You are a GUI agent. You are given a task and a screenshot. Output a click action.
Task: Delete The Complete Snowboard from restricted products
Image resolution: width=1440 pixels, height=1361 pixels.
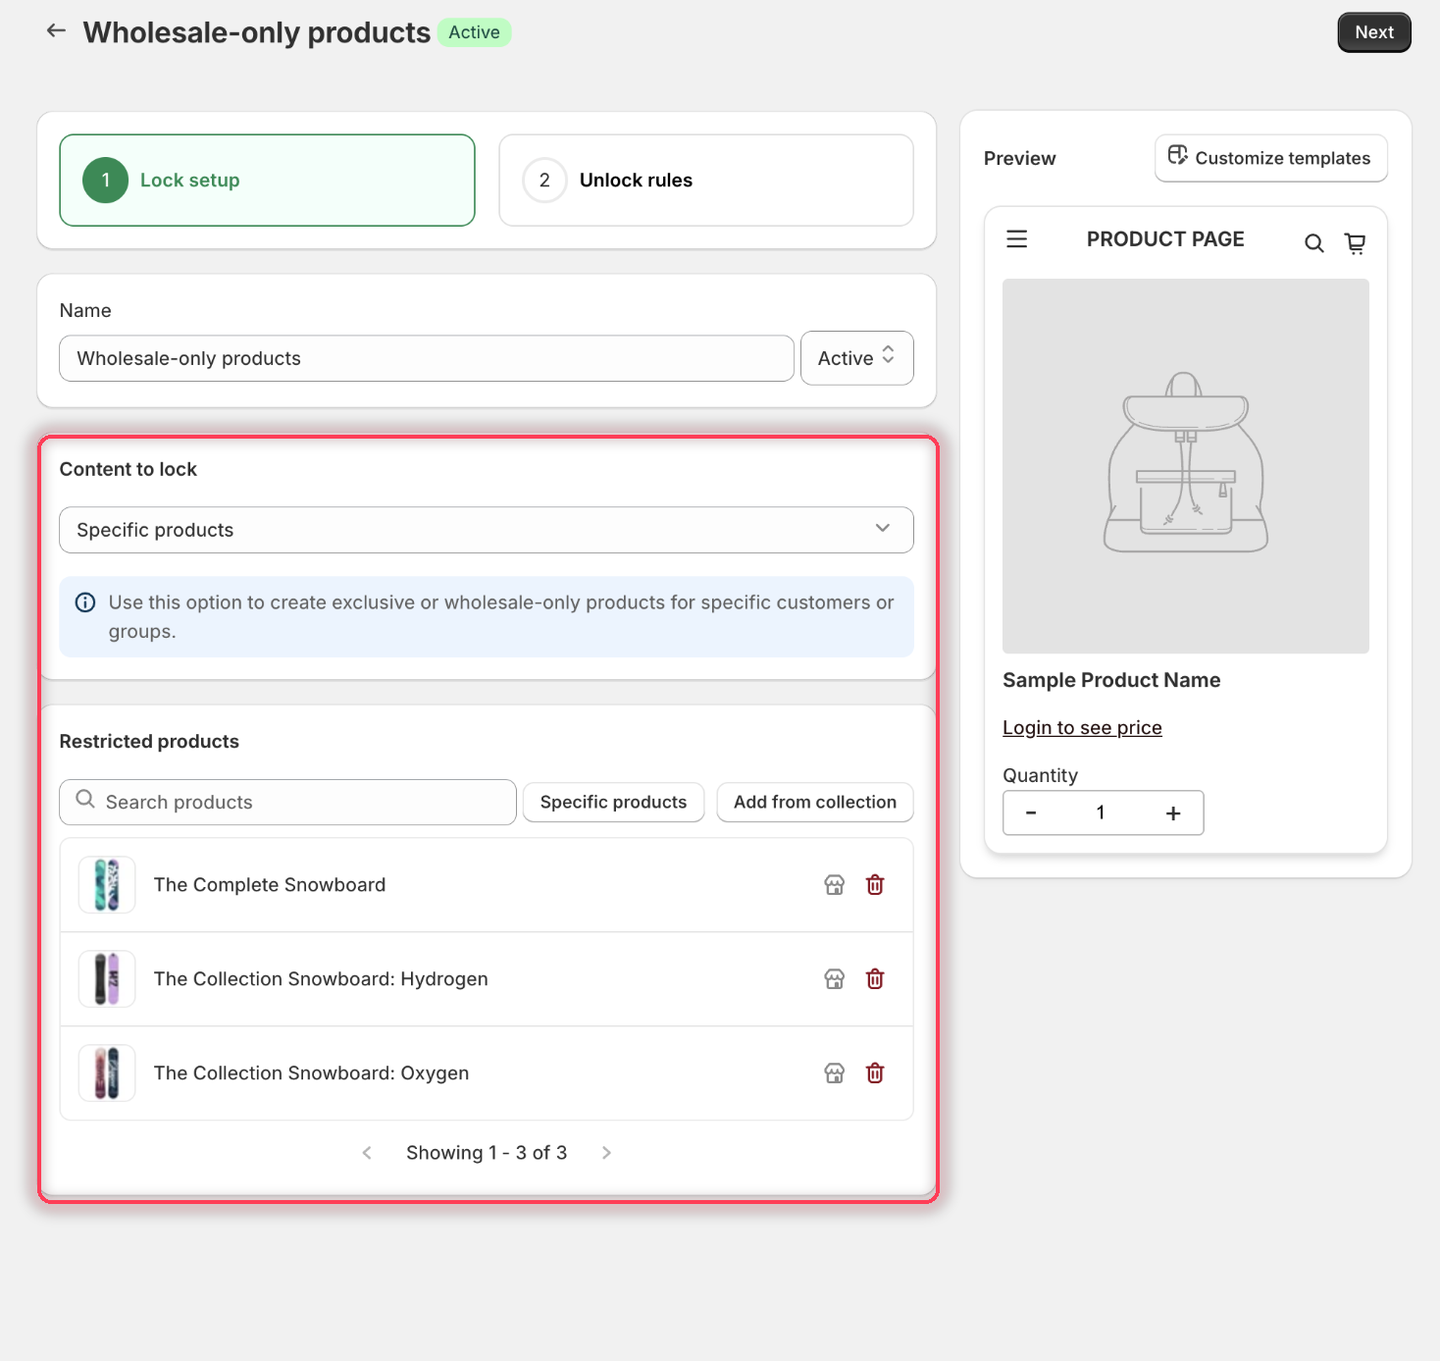point(875,885)
